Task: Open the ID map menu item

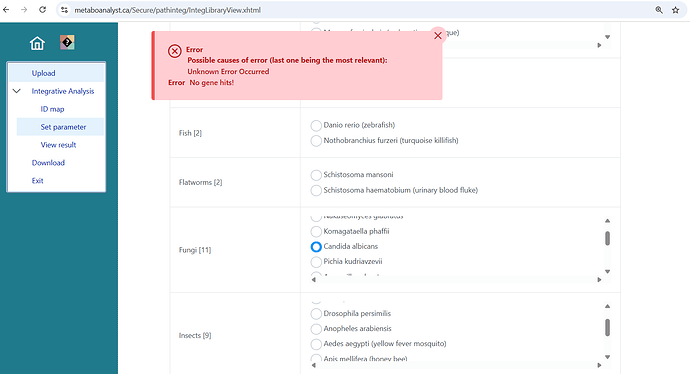Action: (52, 109)
